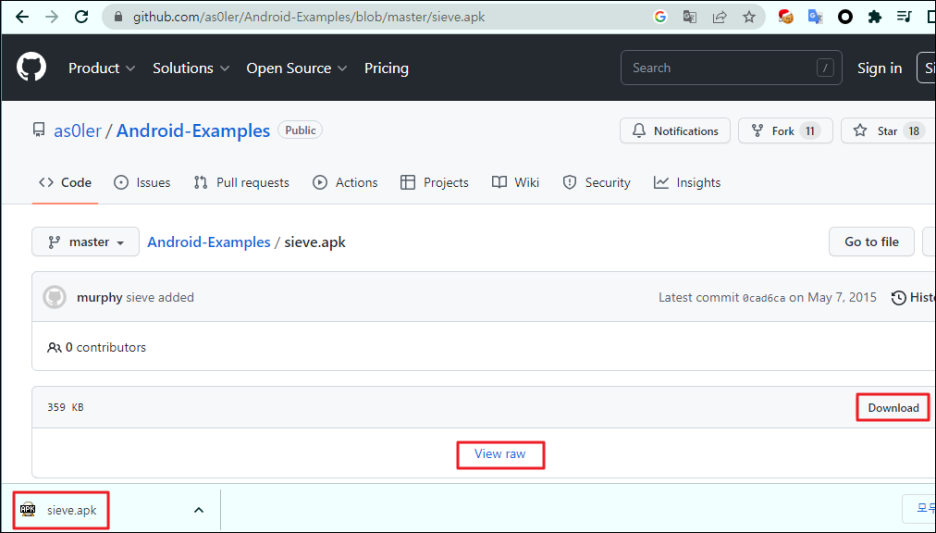Screen dimensions: 936x533
Task: Click the Download button
Action: point(893,408)
